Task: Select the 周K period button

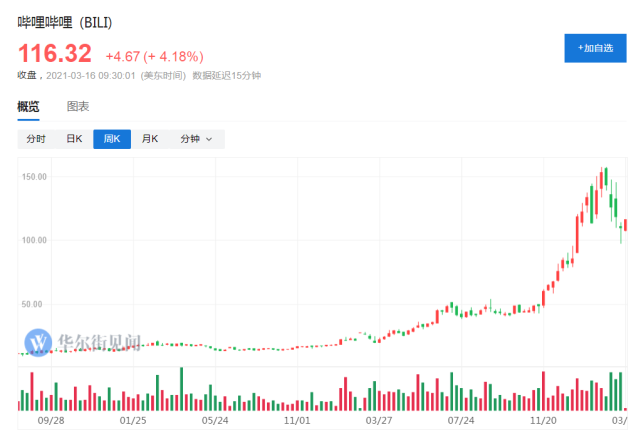Action: [112, 139]
